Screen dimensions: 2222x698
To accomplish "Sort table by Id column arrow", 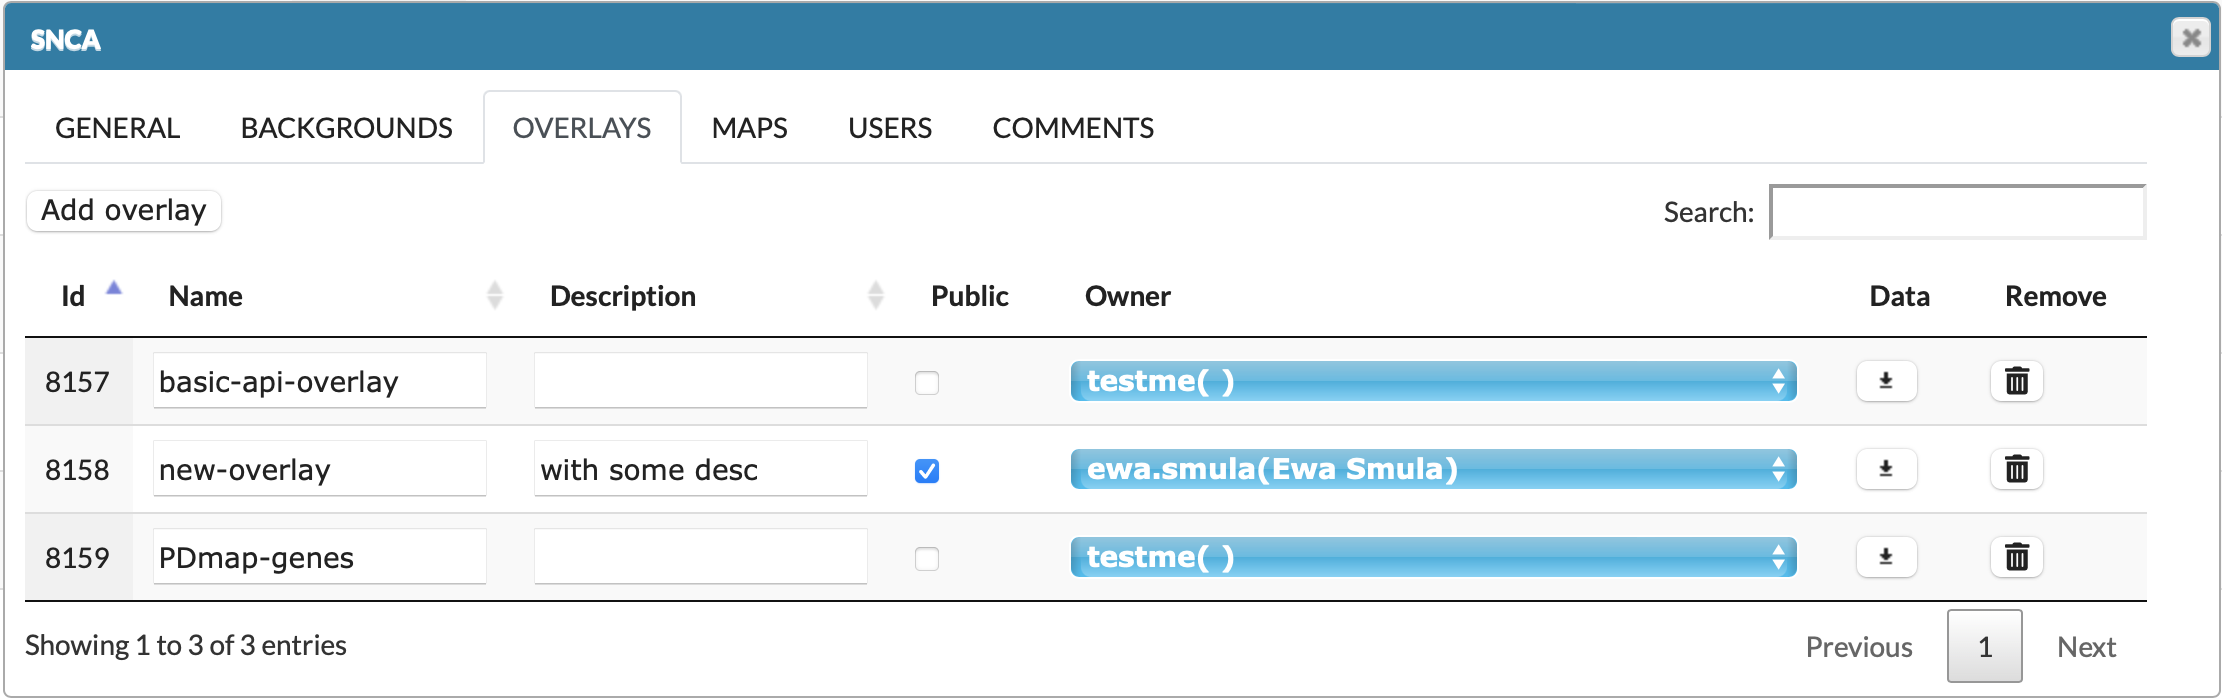I will [114, 290].
